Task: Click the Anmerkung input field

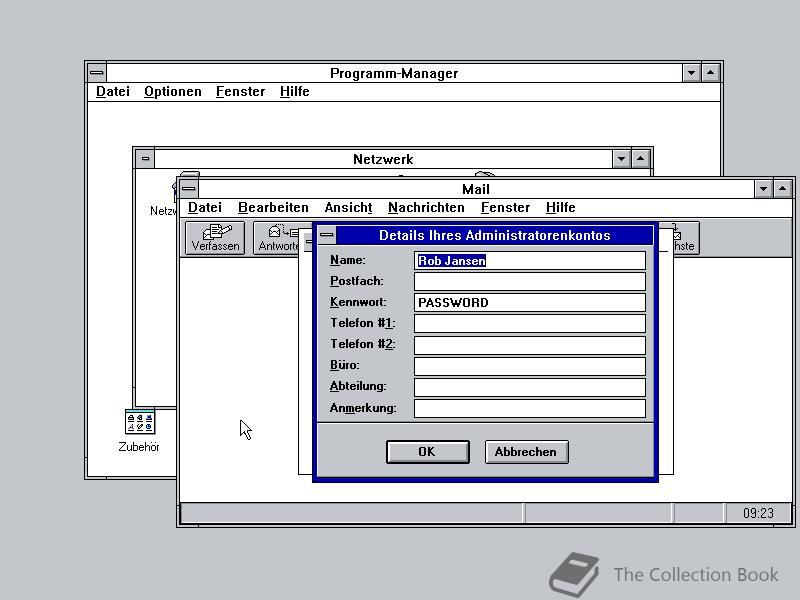Action: 529,408
